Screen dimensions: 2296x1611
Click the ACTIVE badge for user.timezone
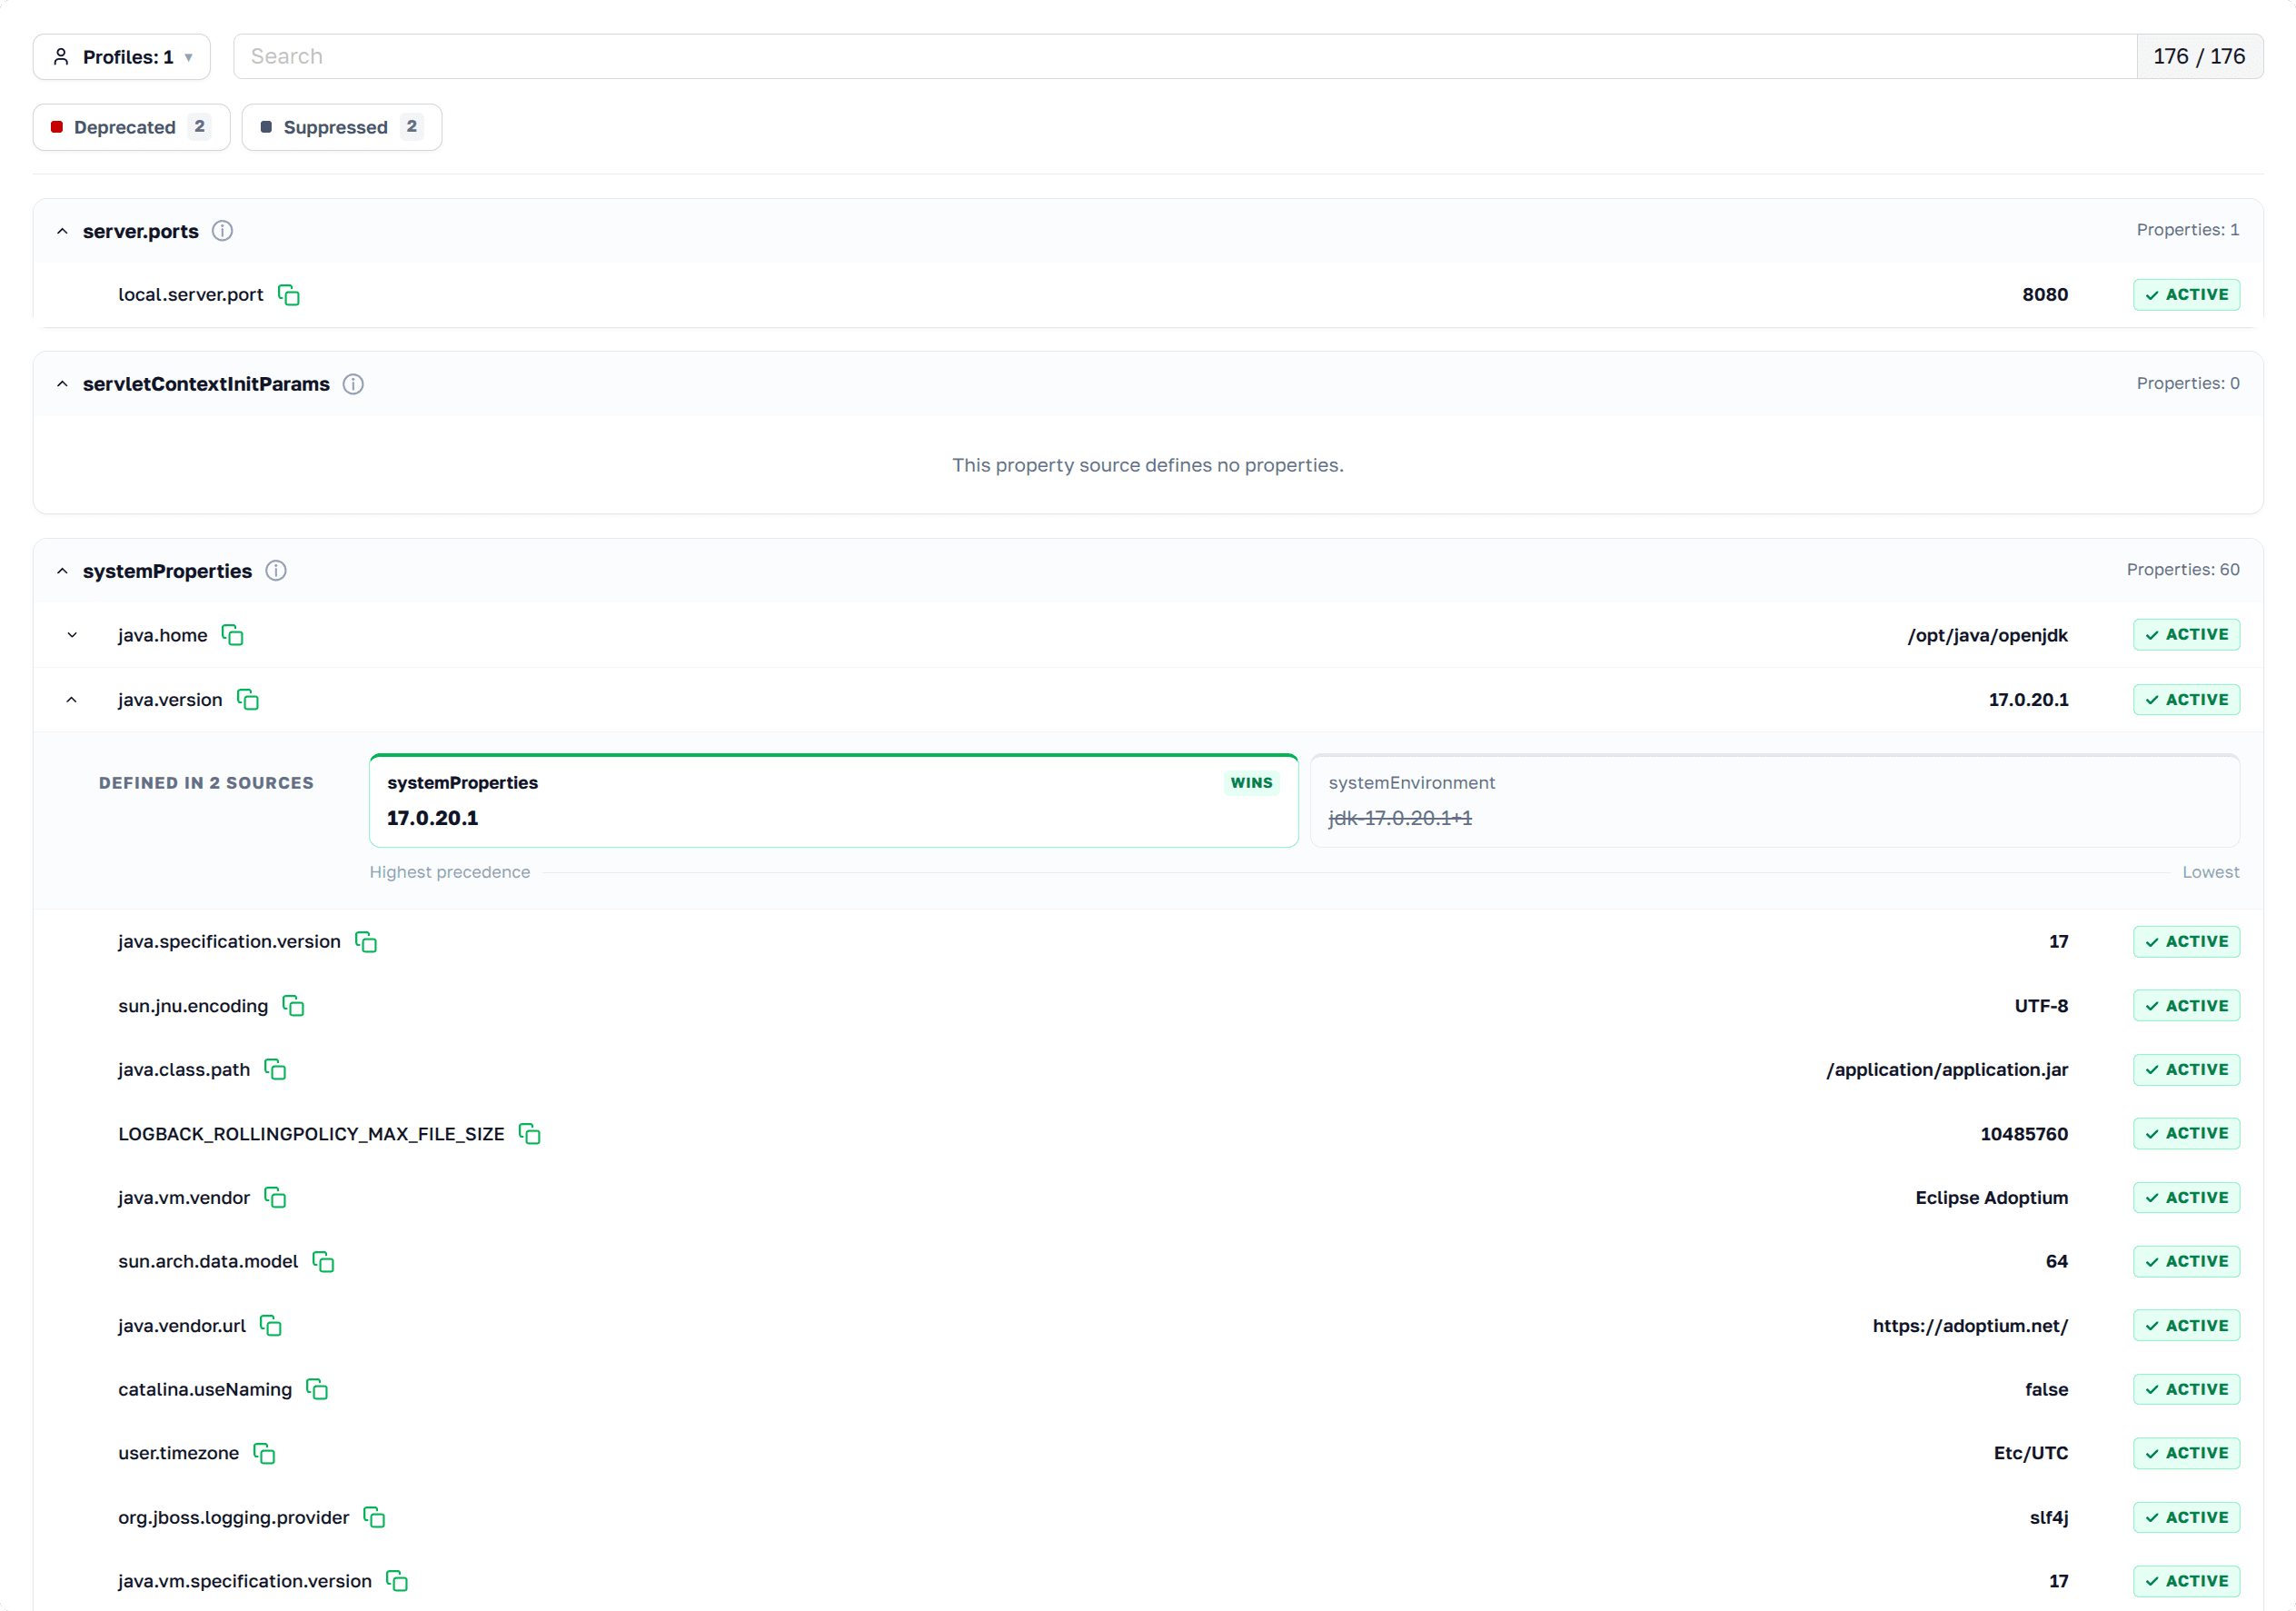tap(2186, 1454)
